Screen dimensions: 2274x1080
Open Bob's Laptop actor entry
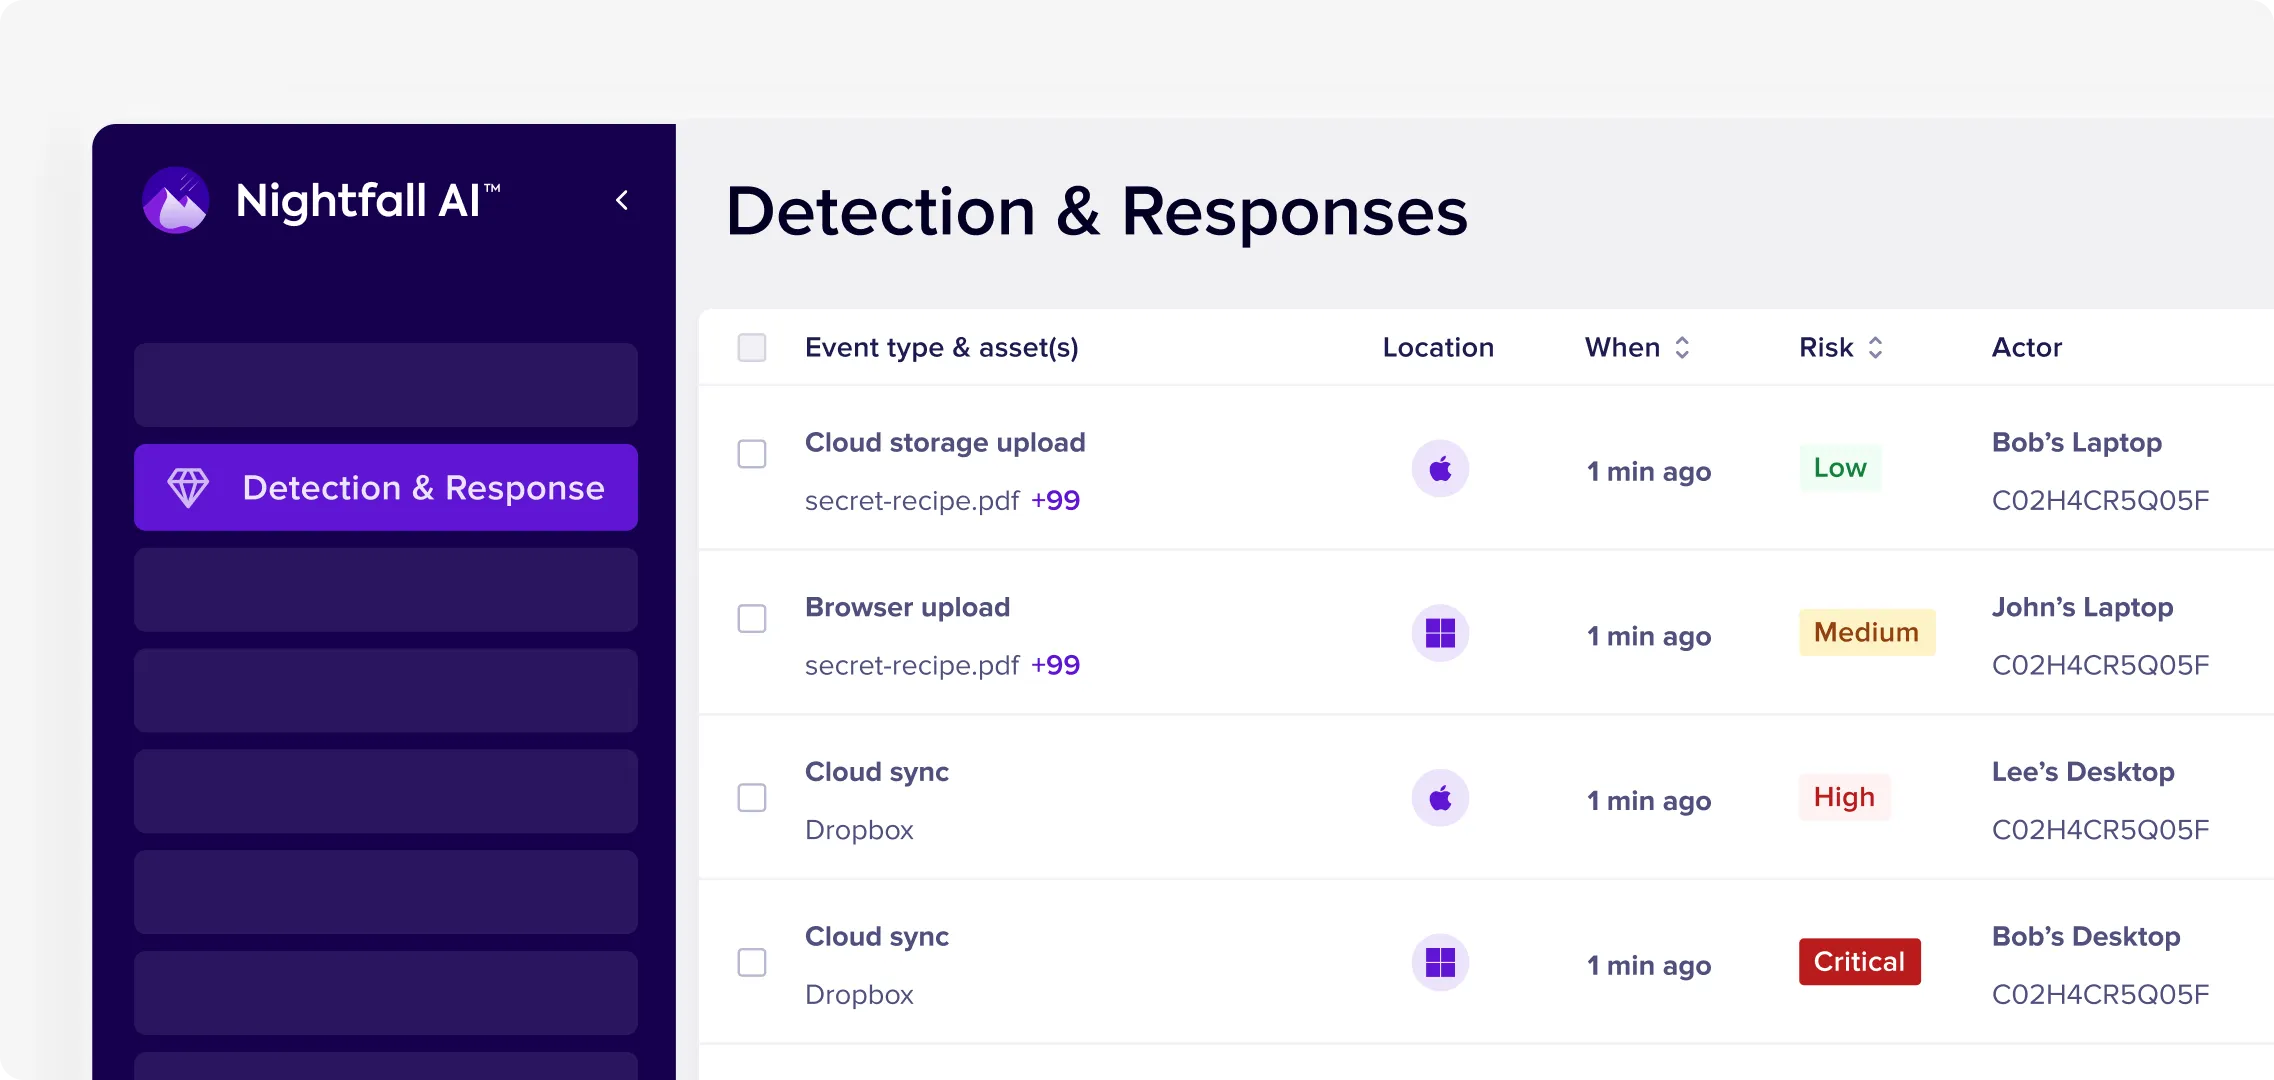[2076, 442]
